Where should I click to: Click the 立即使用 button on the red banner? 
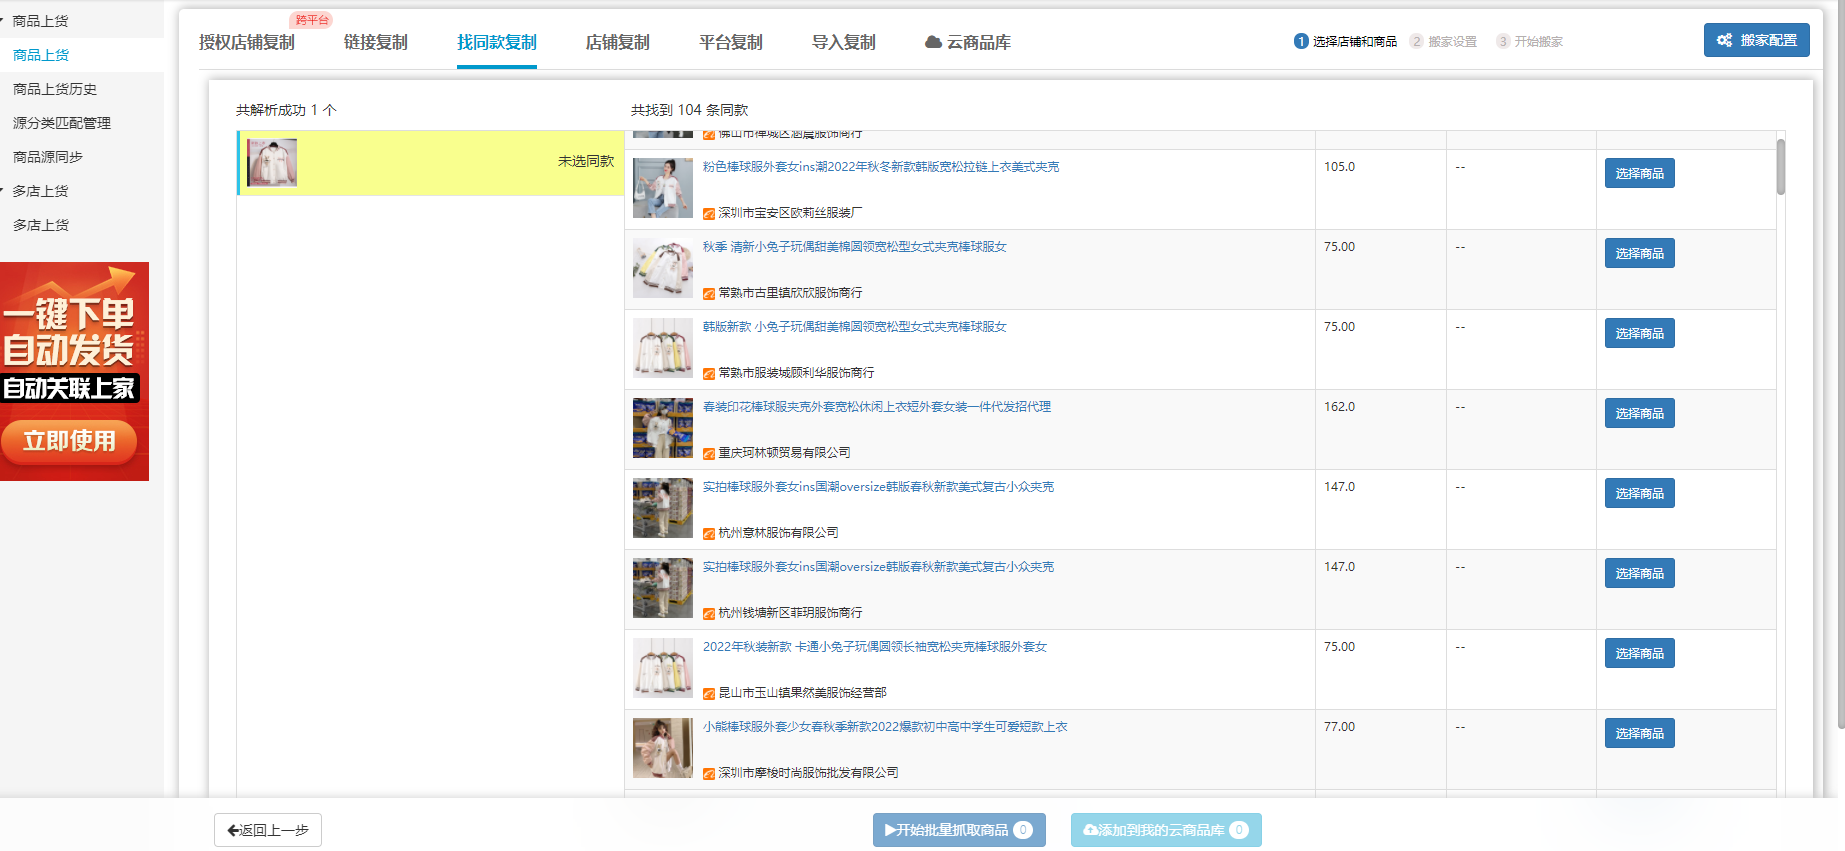click(69, 441)
